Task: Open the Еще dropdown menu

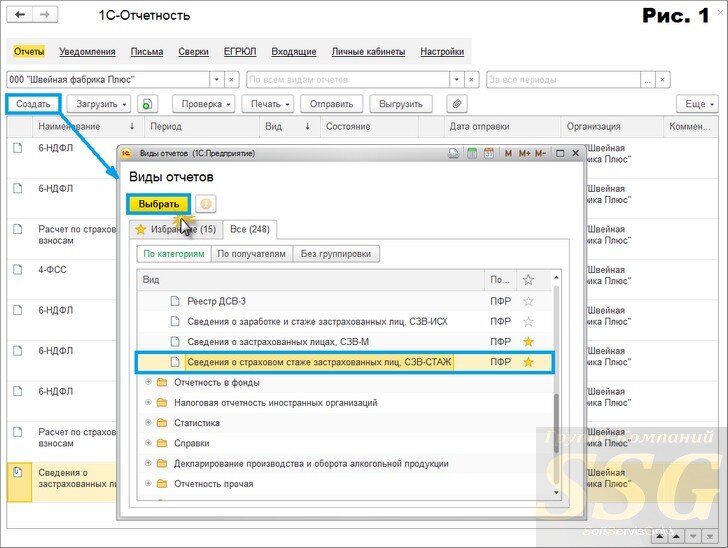Action: pyautogui.click(x=697, y=104)
